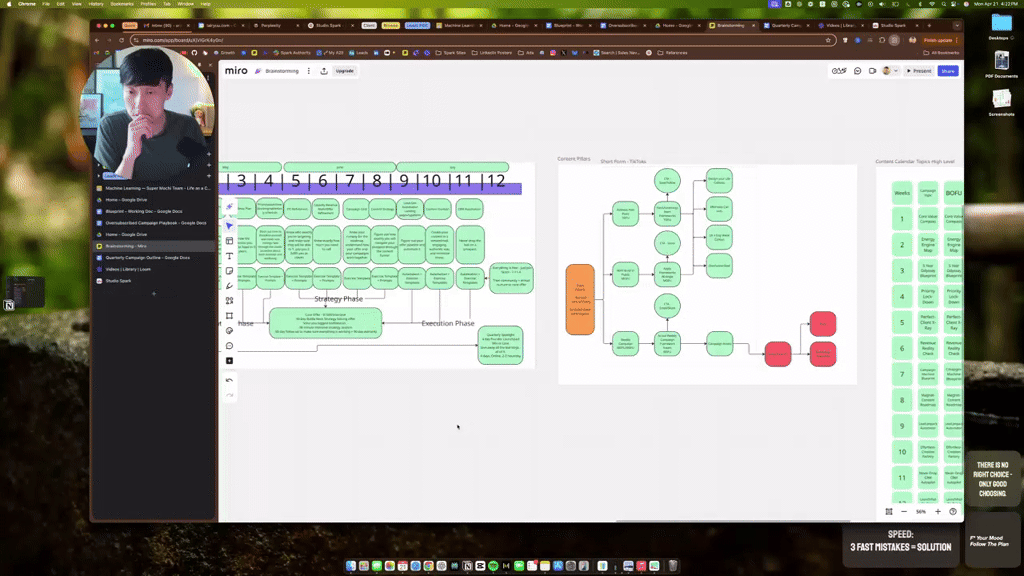Click the Upgrade button
The image size is (1024, 576).
(344, 71)
